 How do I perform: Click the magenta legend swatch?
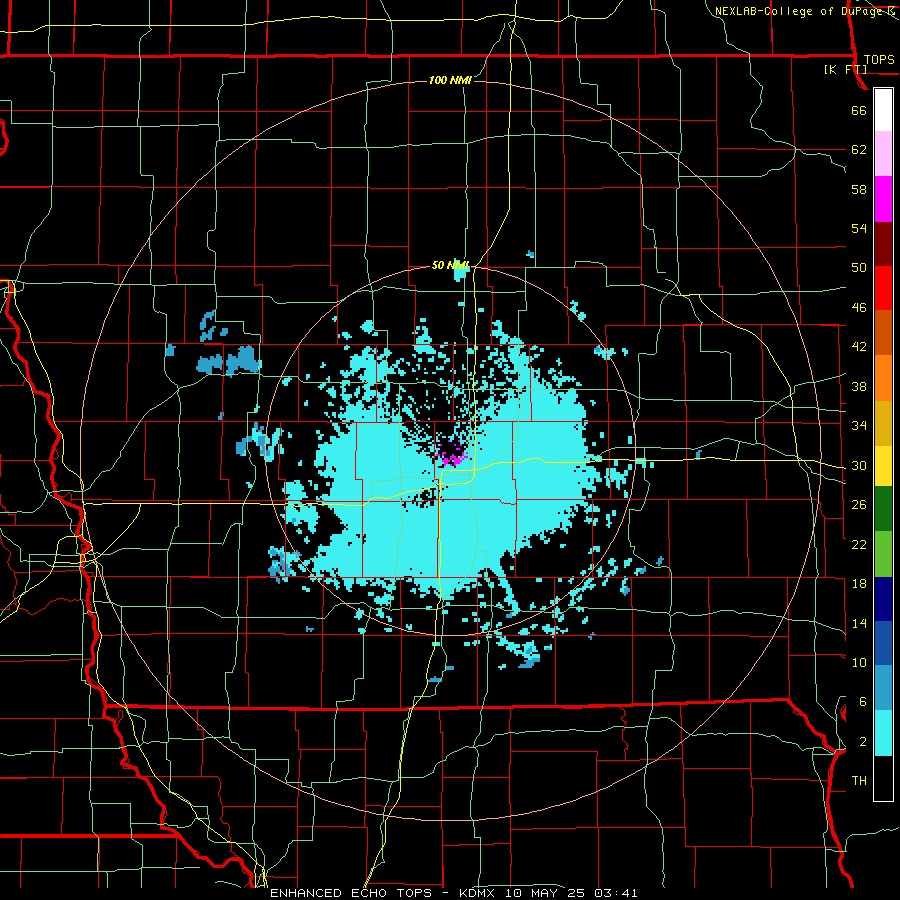click(x=883, y=199)
